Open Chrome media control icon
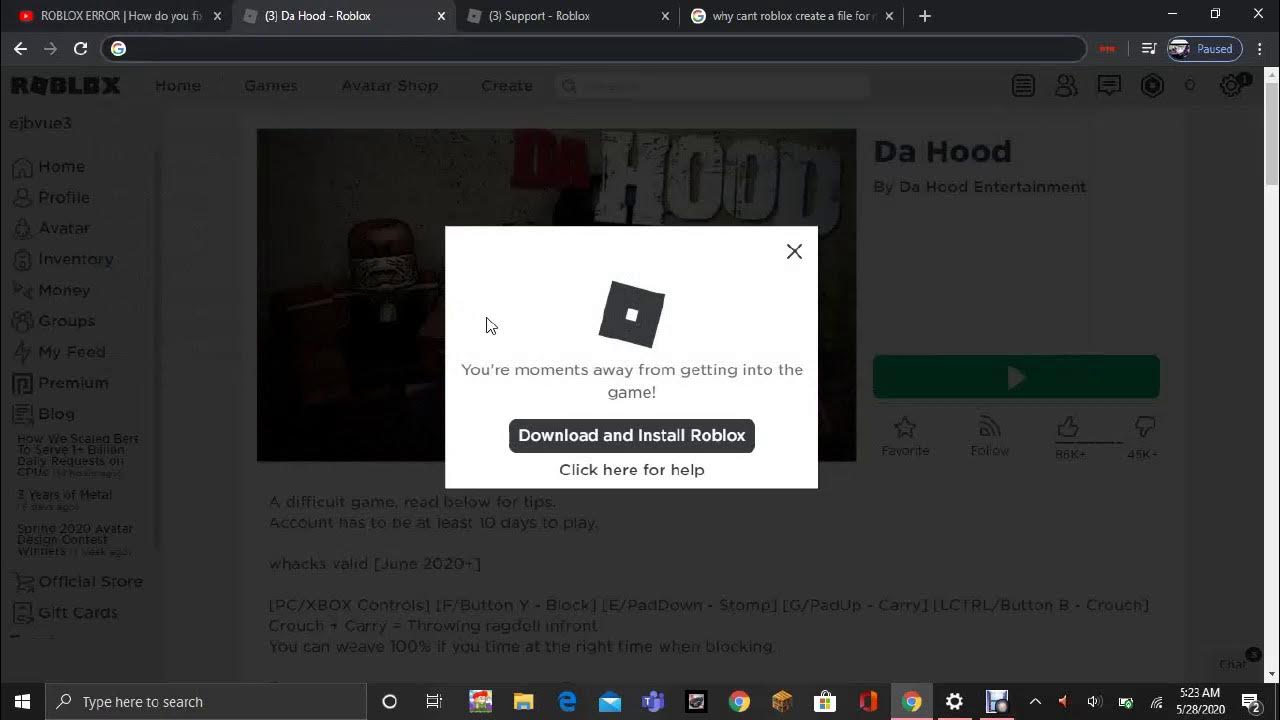 (x=1149, y=48)
